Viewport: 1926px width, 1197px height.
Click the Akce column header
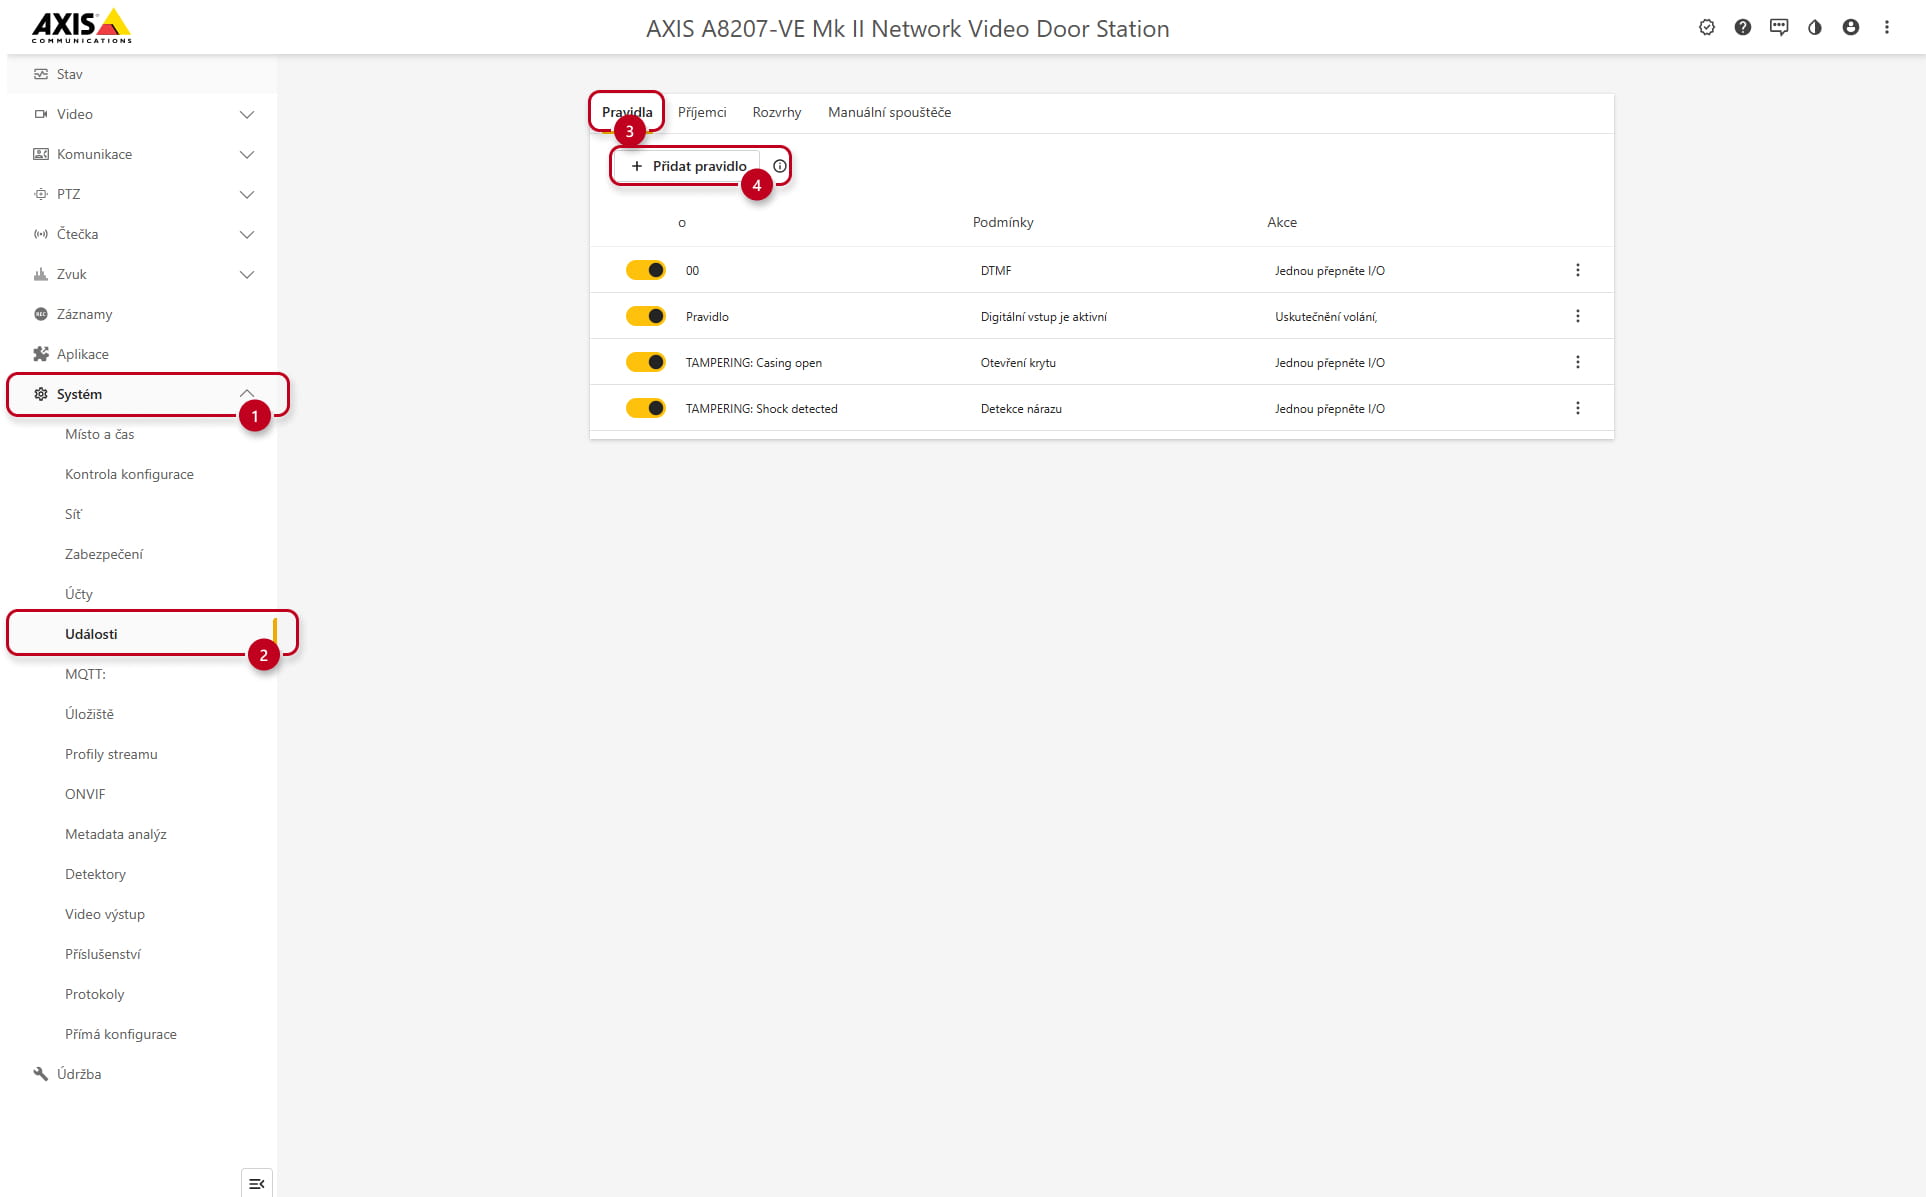pos(1282,222)
